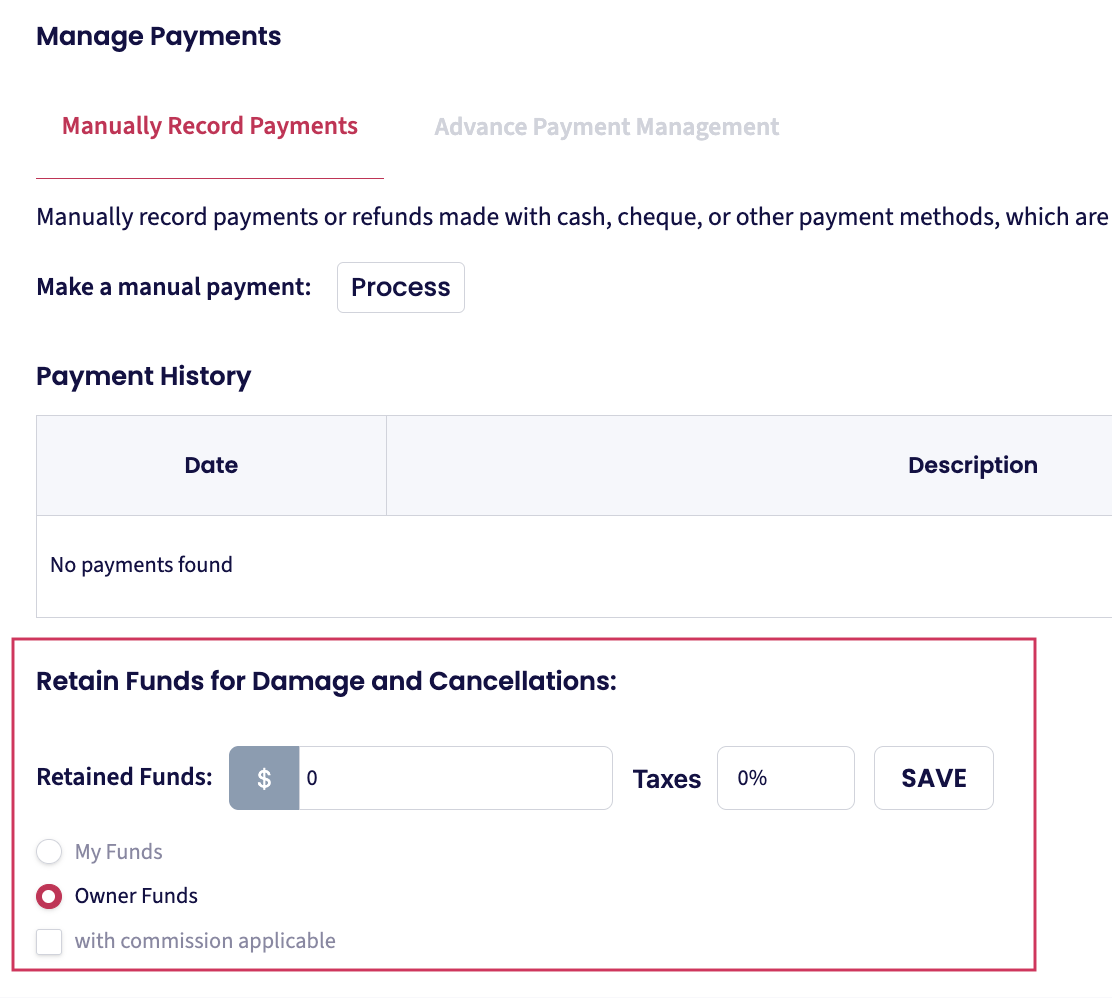Viewport: 1112px width, 998px height.
Task: Choose the Owner Funds radio option
Action: point(49,896)
